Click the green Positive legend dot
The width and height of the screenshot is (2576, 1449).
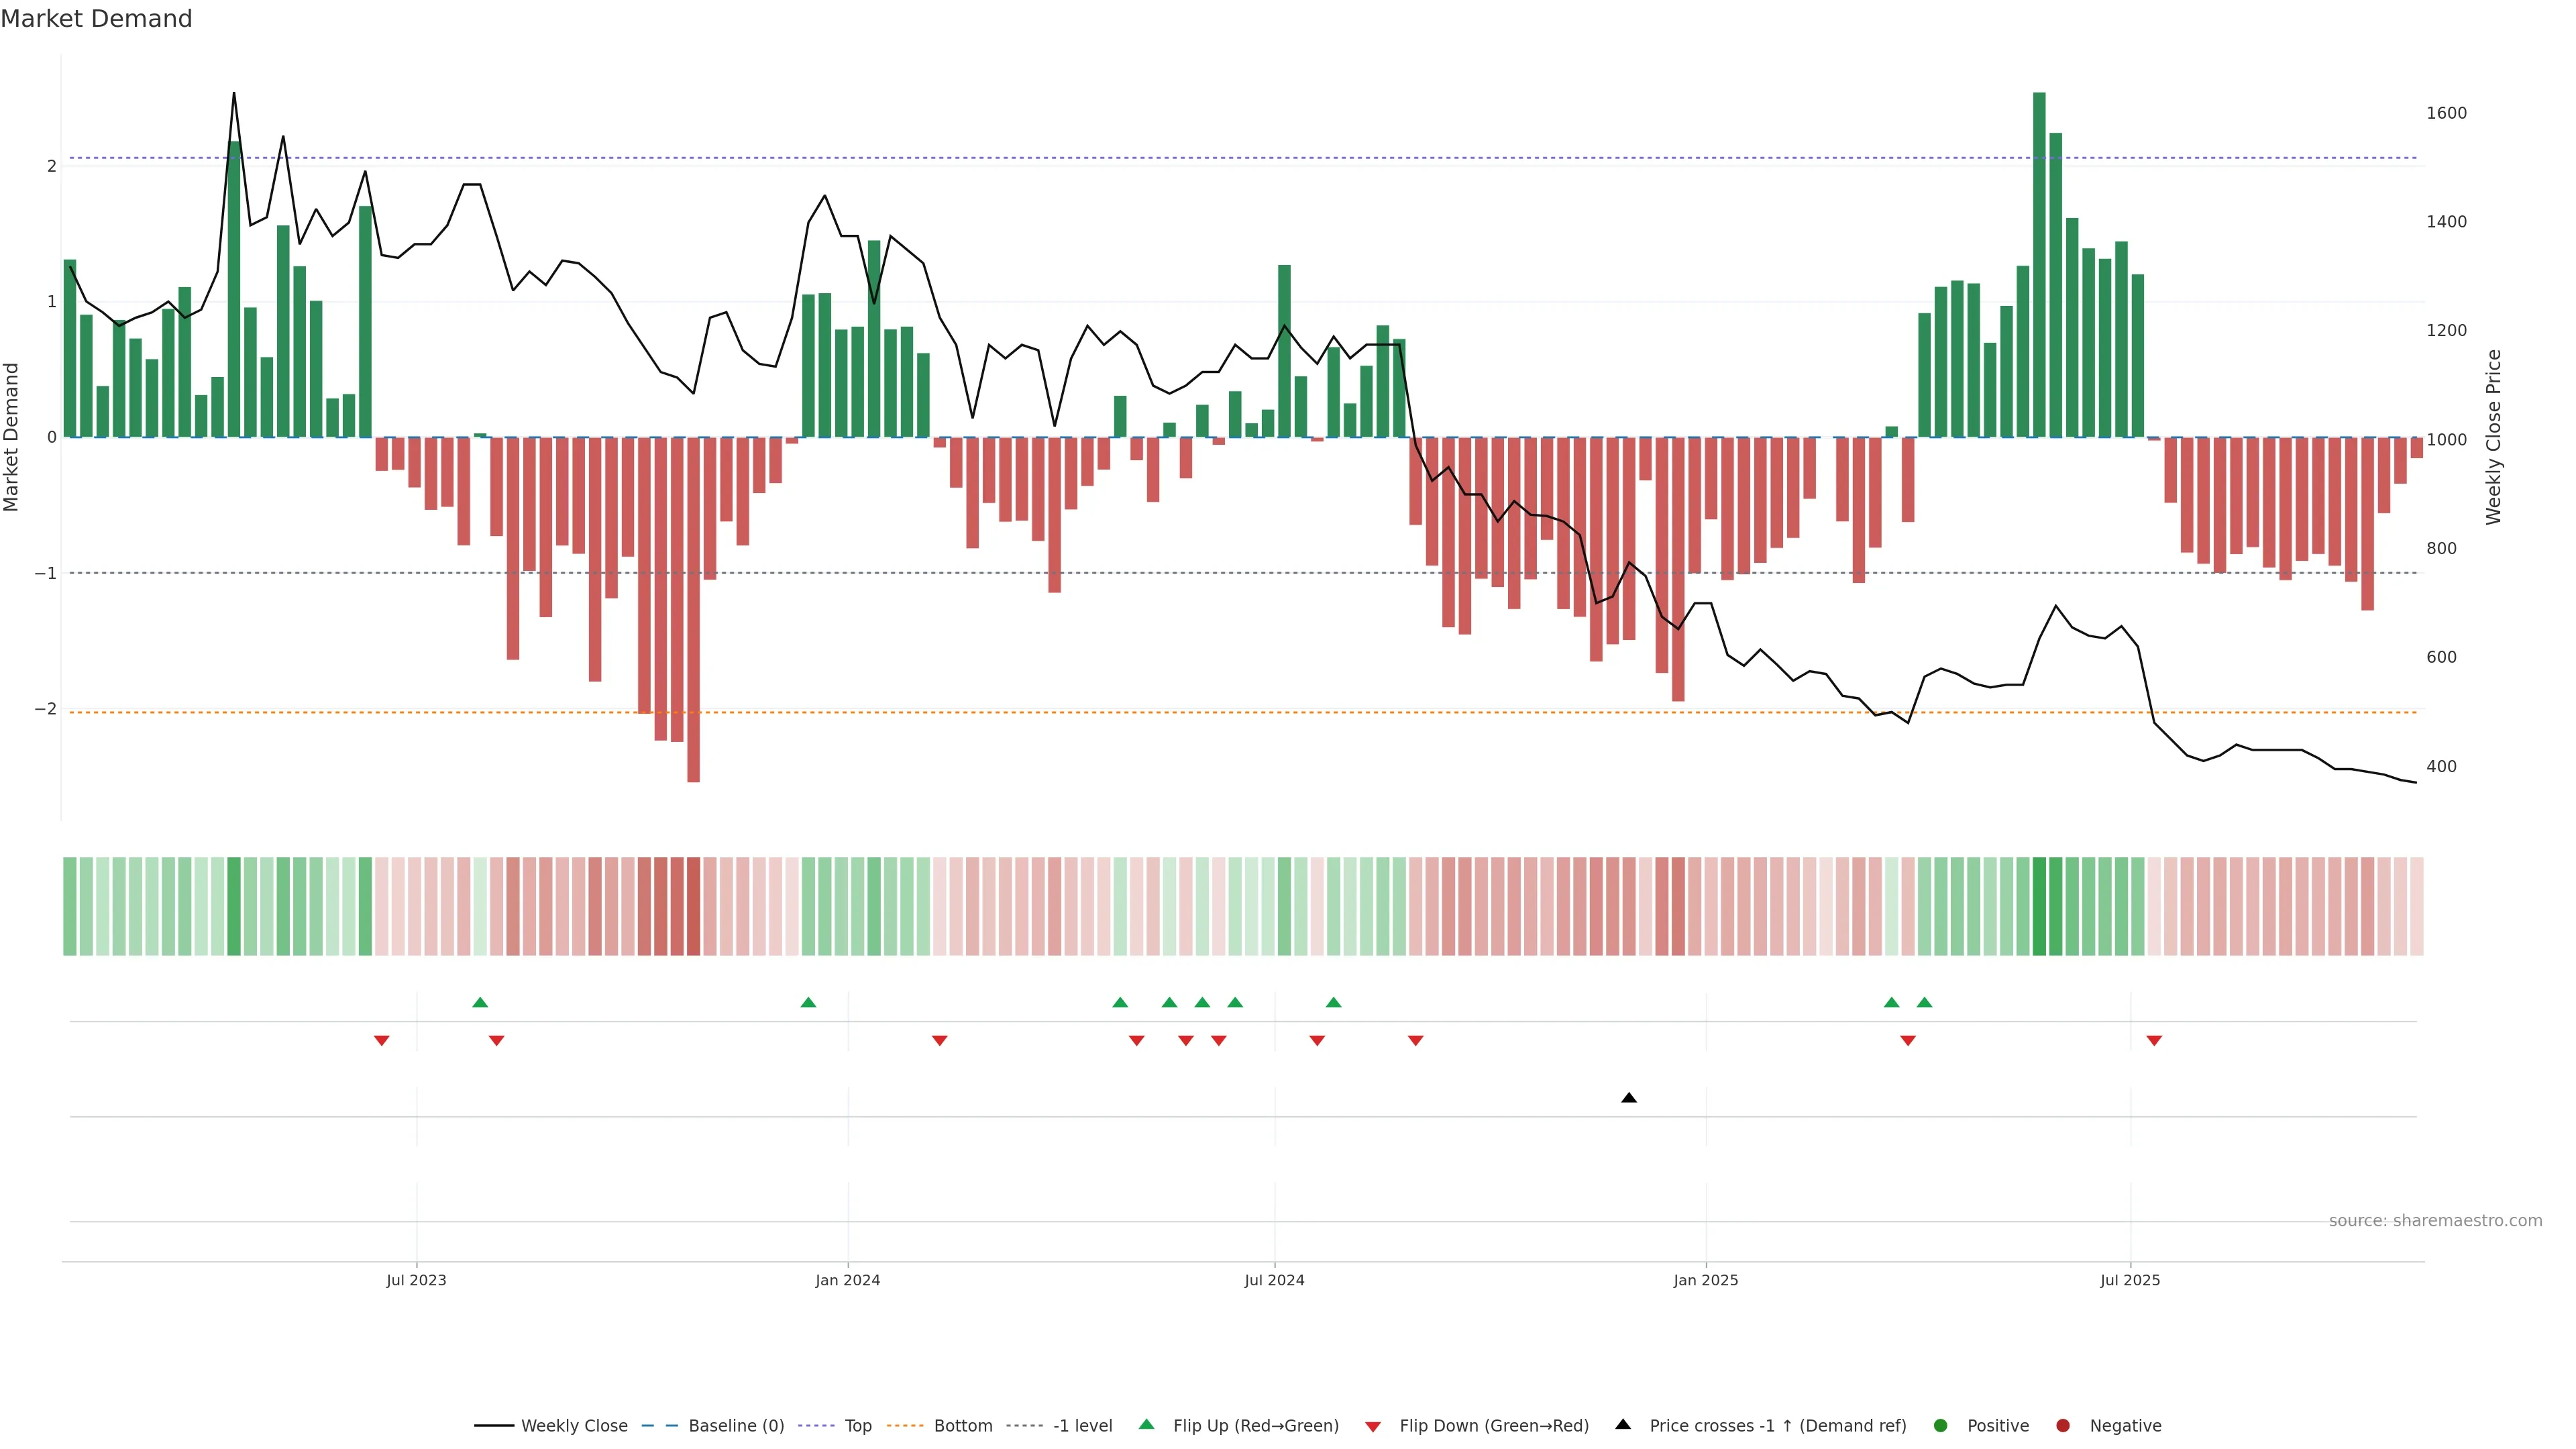pos(1941,1426)
